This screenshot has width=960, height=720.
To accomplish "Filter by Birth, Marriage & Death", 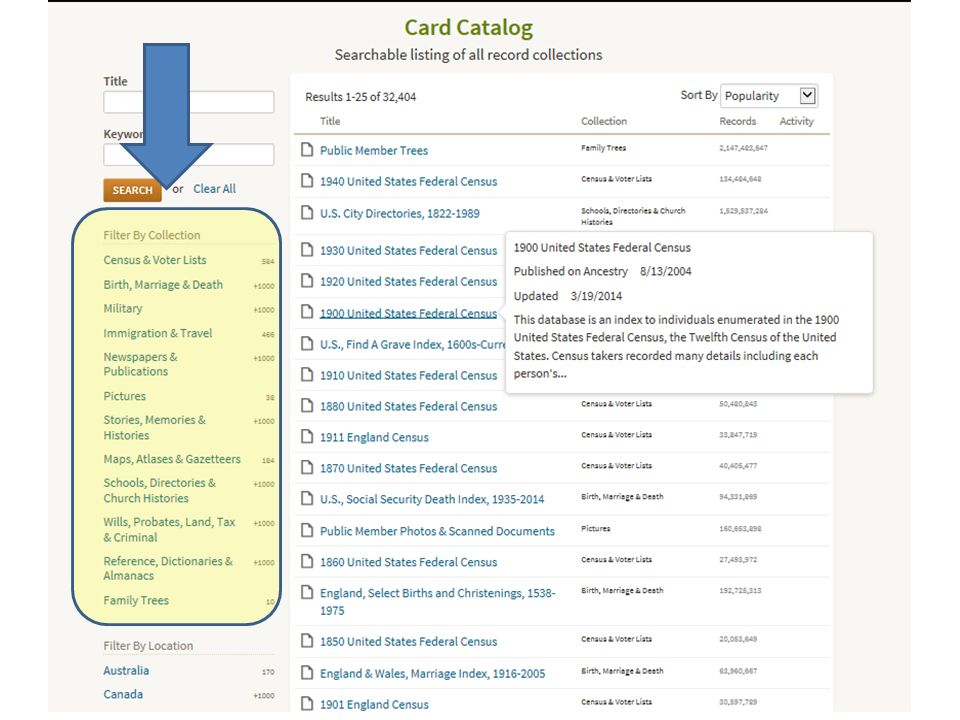I will (x=163, y=285).
